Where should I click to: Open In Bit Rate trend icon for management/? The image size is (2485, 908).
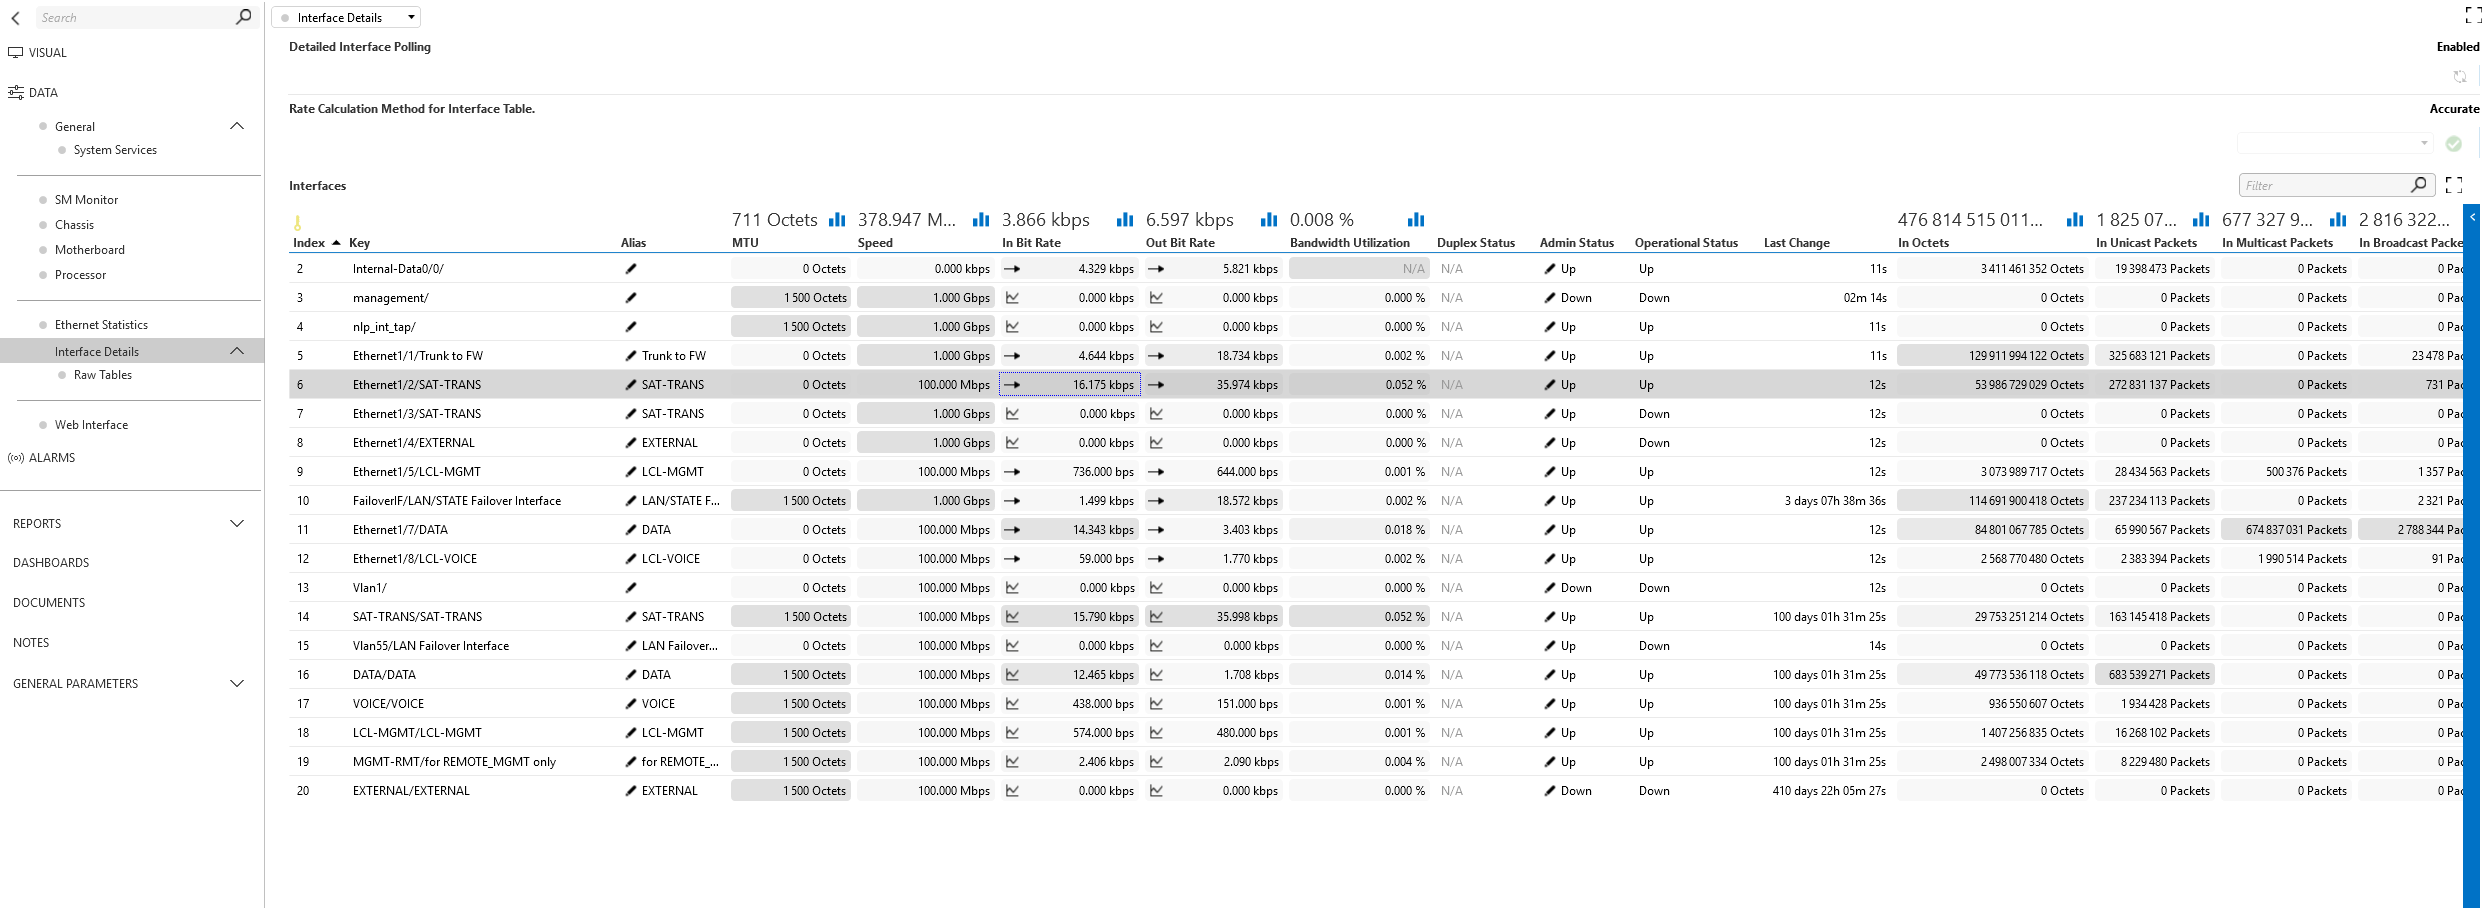point(1012,298)
